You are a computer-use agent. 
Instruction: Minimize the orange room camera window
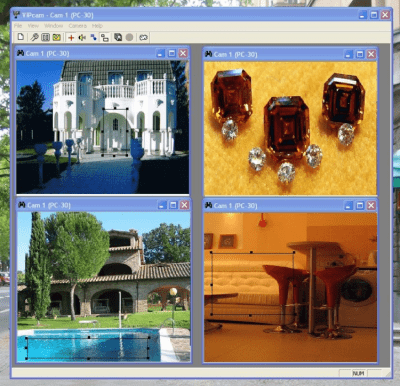point(348,205)
